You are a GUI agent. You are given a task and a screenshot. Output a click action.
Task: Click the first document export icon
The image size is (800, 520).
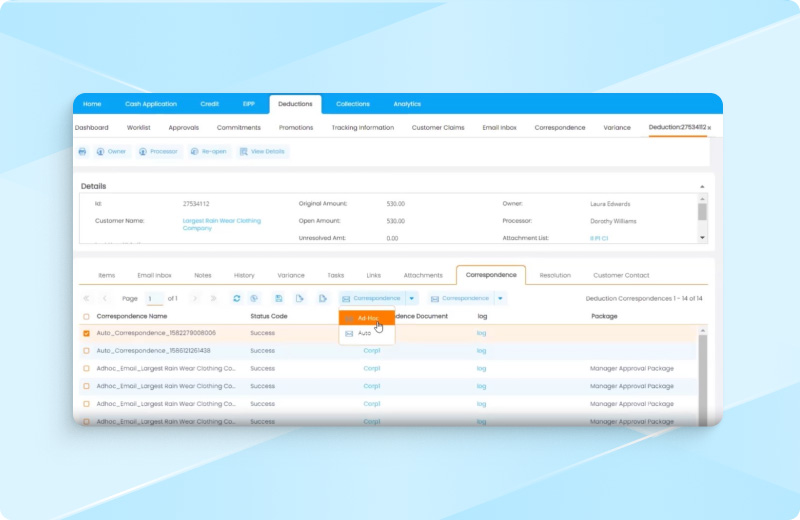click(x=299, y=299)
